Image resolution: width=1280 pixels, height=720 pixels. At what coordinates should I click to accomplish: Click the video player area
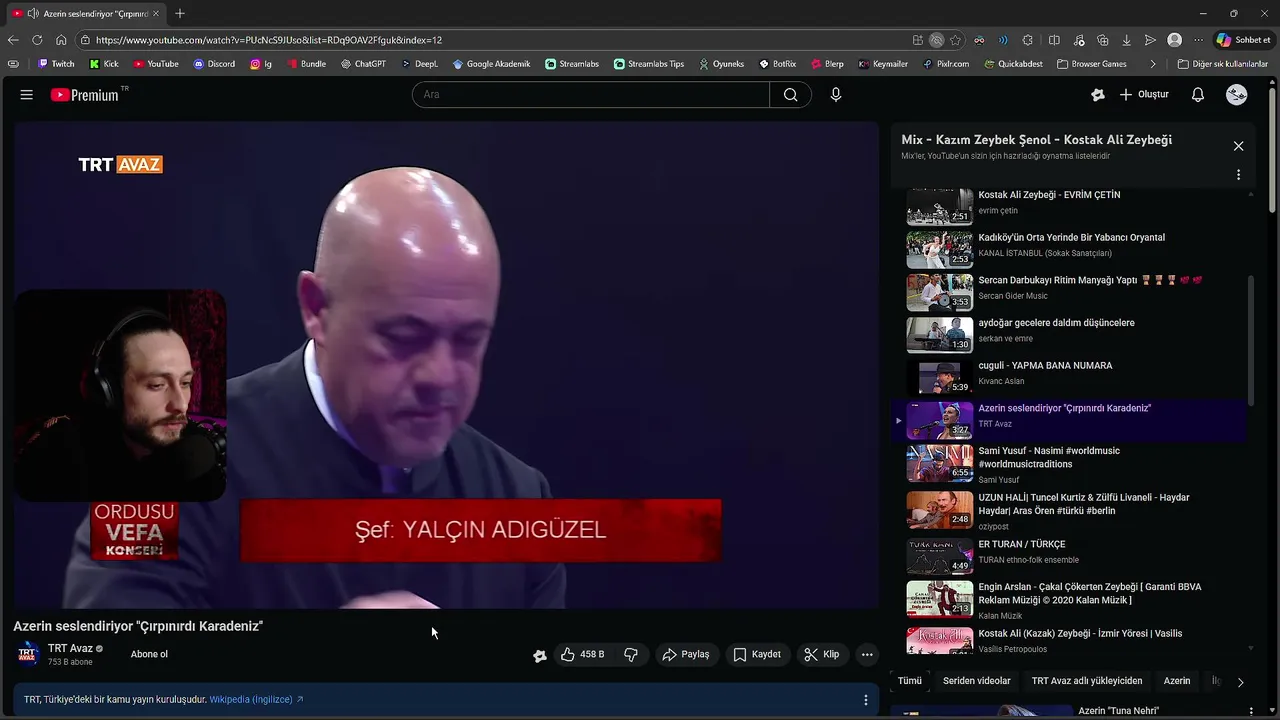[x=446, y=365]
